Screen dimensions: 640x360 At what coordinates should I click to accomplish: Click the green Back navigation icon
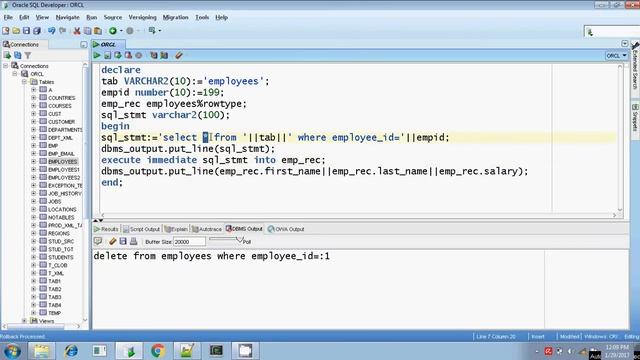113,31
